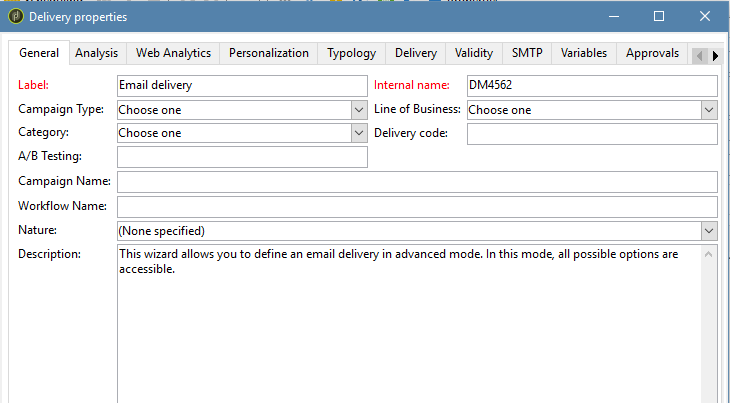Open the Campaign Type dropdown

point(359,110)
